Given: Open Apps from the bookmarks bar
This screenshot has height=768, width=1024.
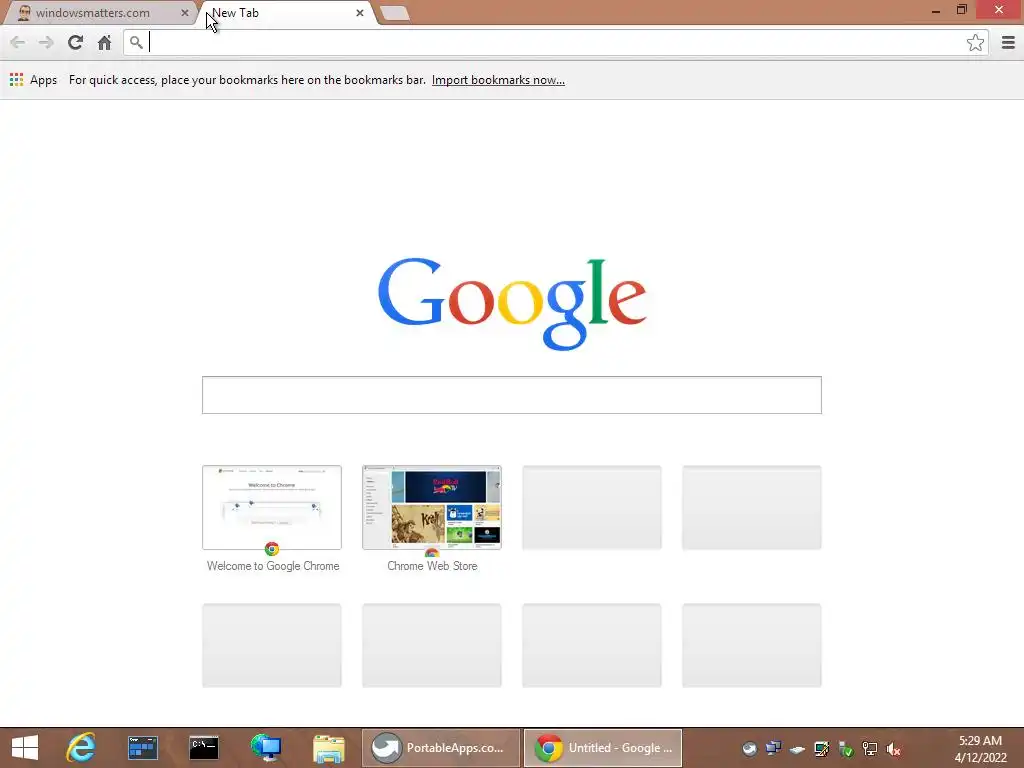Looking at the screenshot, I should [x=33, y=80].
